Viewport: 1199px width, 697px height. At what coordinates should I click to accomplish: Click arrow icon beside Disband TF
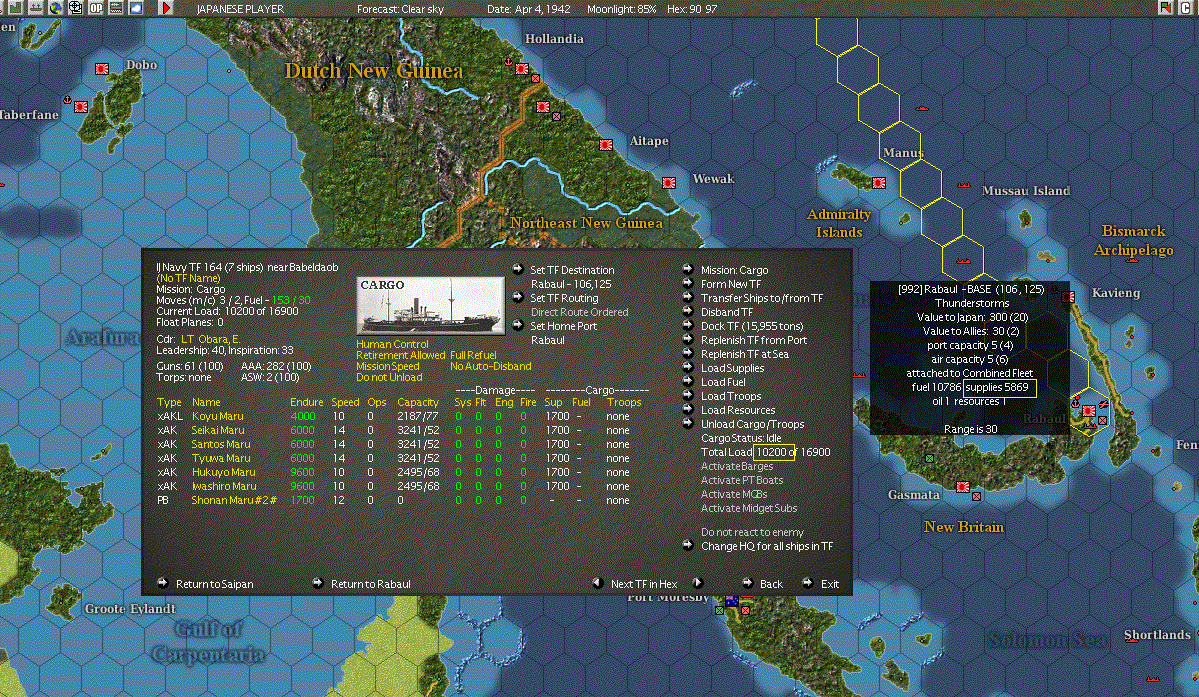coord(687,311)
